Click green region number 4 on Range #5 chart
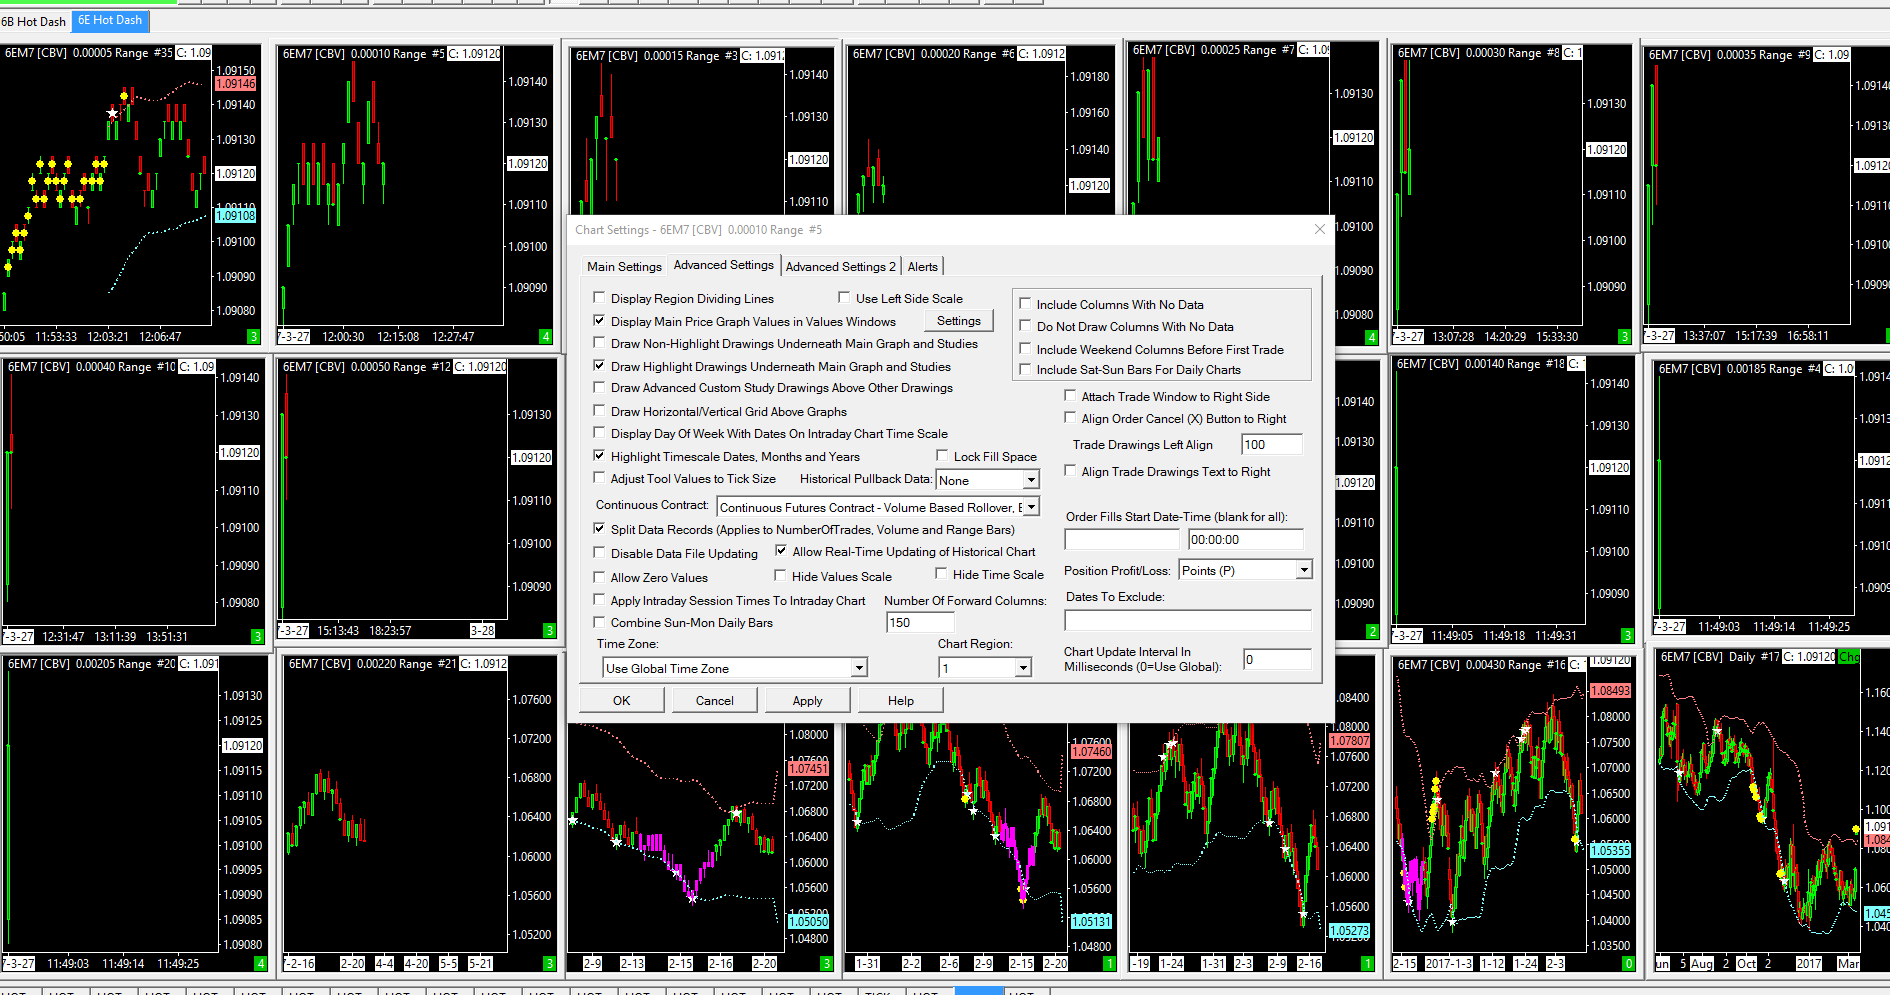1890x995 pixels. (x=545, y=337)
